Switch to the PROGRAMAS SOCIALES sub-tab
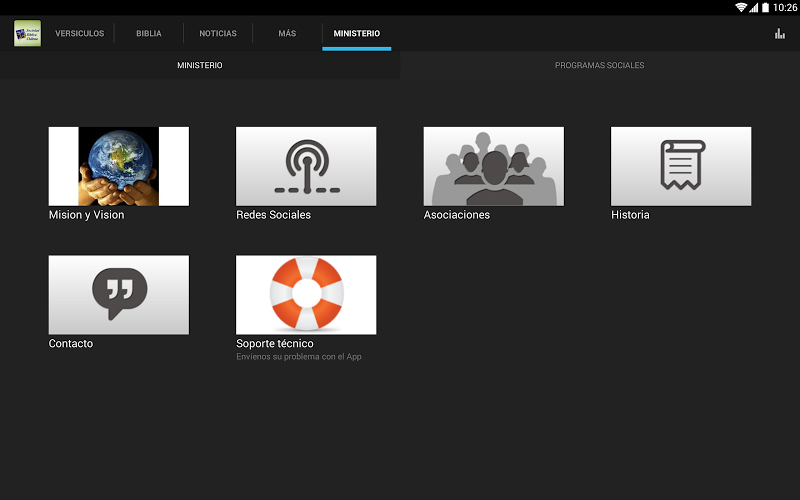The height and width of the screenshot is (500, 800). pos(599,66)
